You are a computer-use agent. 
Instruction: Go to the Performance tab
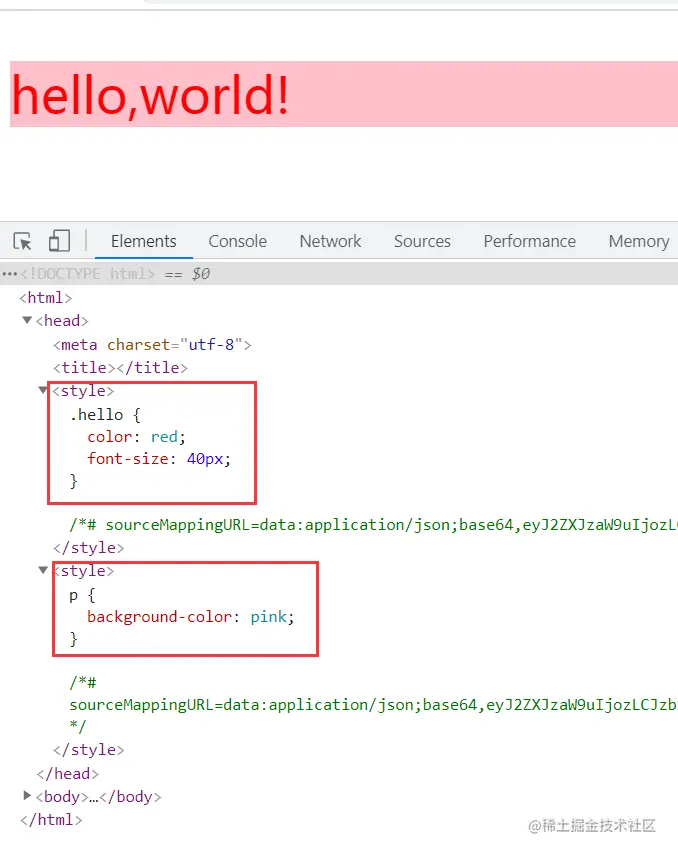pos(530,241)
